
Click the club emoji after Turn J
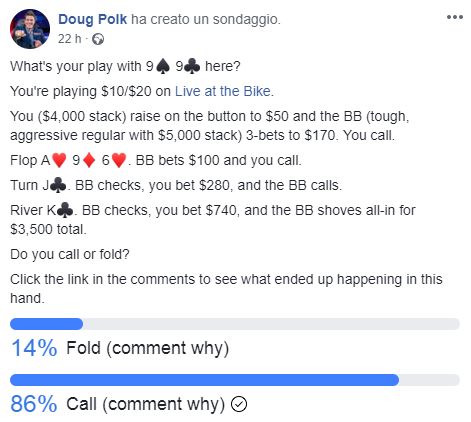click(x=58, y=185)
